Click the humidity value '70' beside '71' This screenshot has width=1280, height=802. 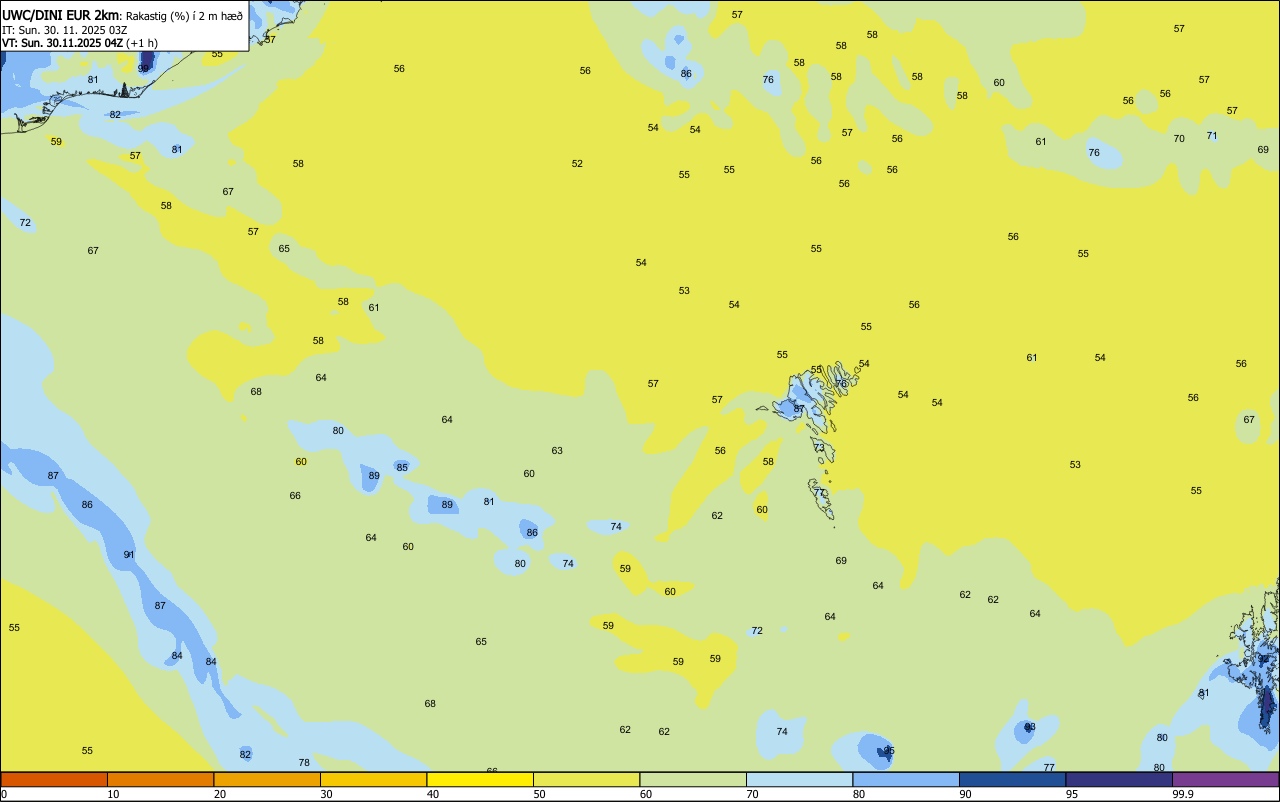(1179, 139)
